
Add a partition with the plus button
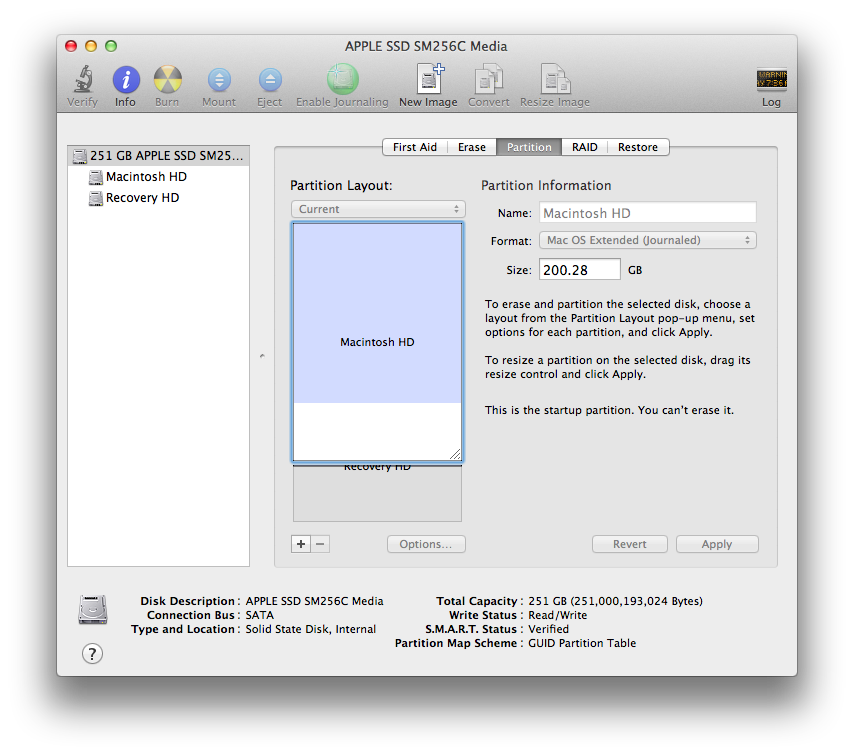[301, 544]
